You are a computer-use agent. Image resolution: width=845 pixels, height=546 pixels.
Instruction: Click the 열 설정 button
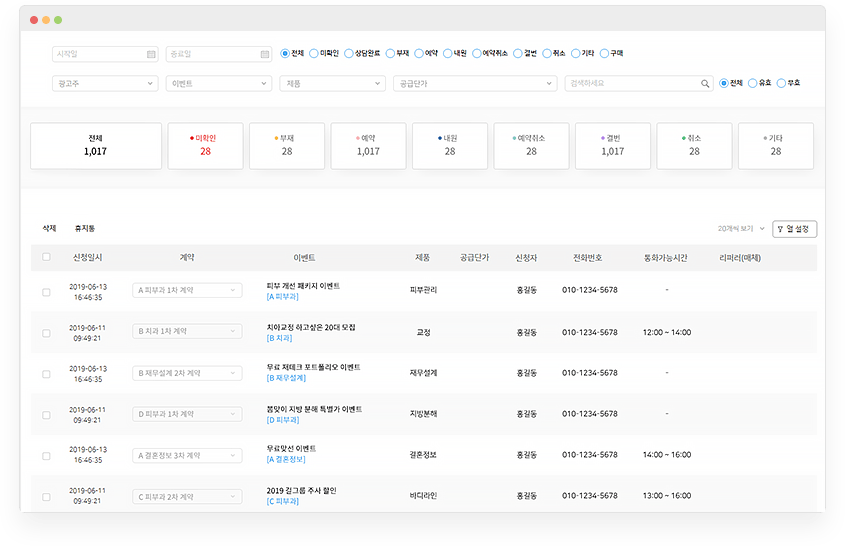click(x=795, y=229)
